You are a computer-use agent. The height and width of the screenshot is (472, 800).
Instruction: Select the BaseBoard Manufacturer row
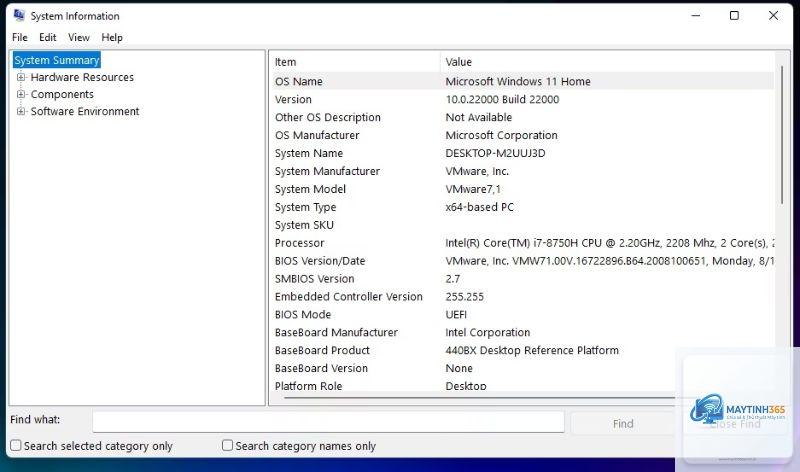pyautogui.click(x=522, y=332)
